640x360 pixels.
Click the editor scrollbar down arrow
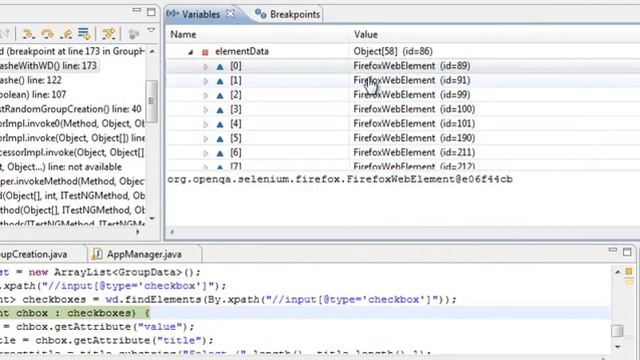pyautogui.click(x=618, y=347)
